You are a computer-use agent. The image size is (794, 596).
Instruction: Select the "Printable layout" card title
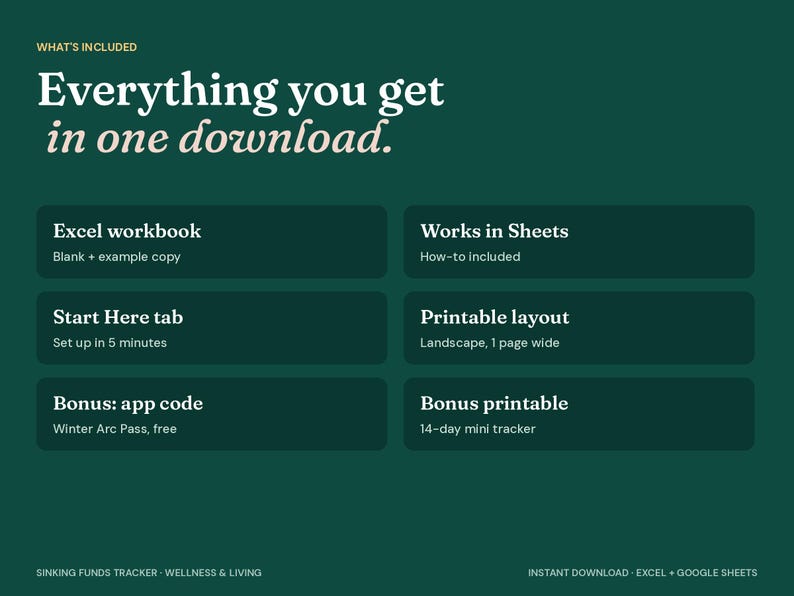tap(495, 317)
